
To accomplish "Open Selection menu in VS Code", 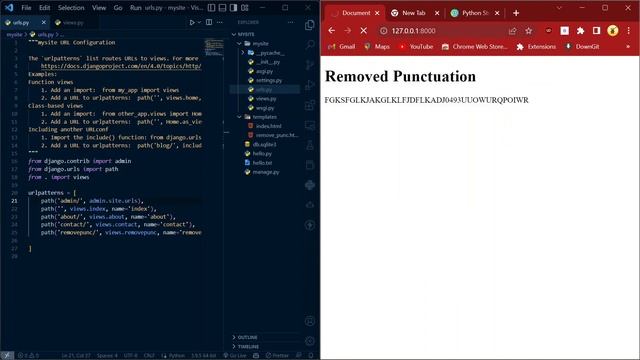I will pyautogui.click(x=71, y=8).
